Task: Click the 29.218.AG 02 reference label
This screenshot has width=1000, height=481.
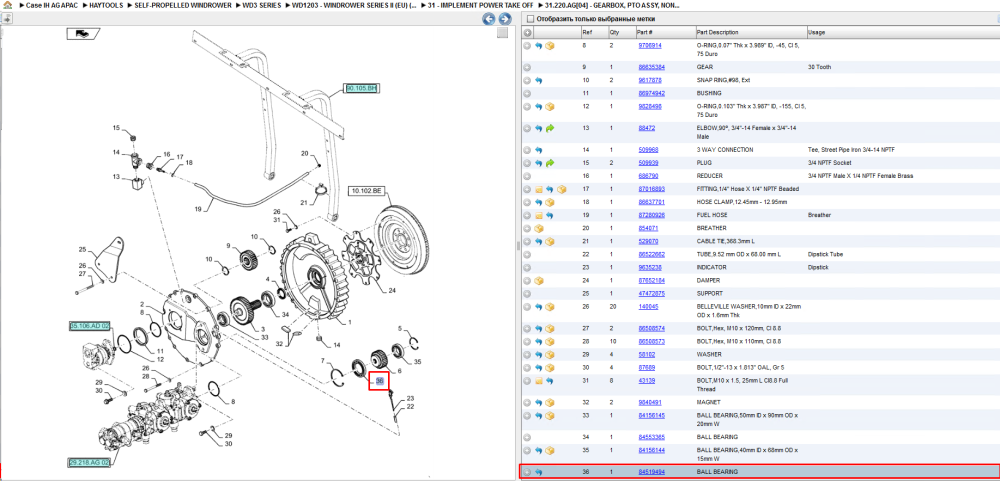Action: point(89,461)
